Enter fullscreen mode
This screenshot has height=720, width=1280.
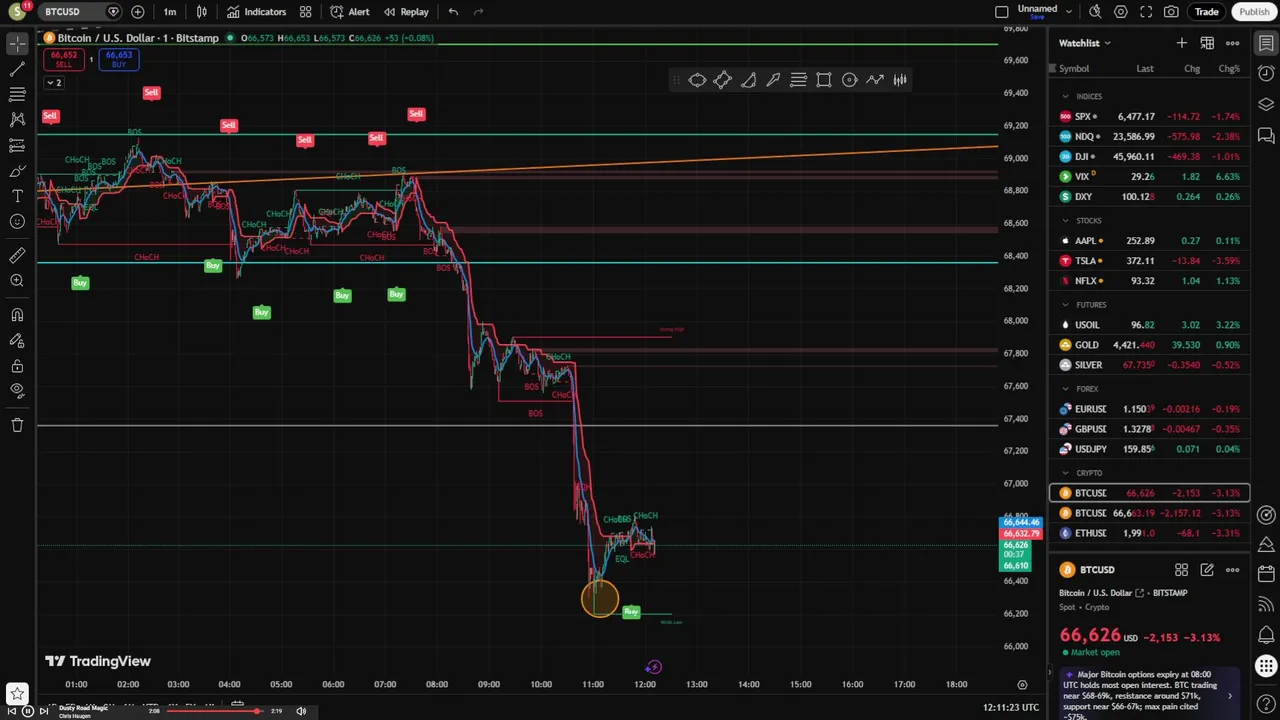click(x=1146, y=12)
